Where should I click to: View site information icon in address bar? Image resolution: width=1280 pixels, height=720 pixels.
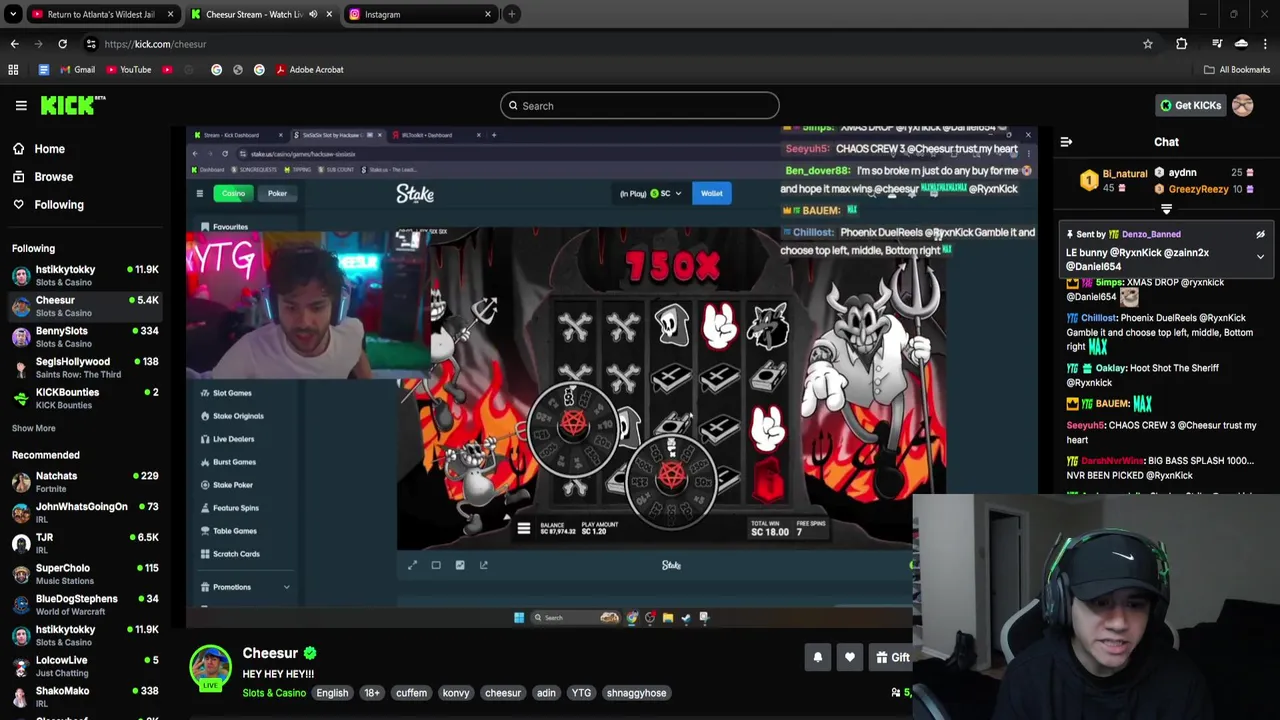click(91, 44)
